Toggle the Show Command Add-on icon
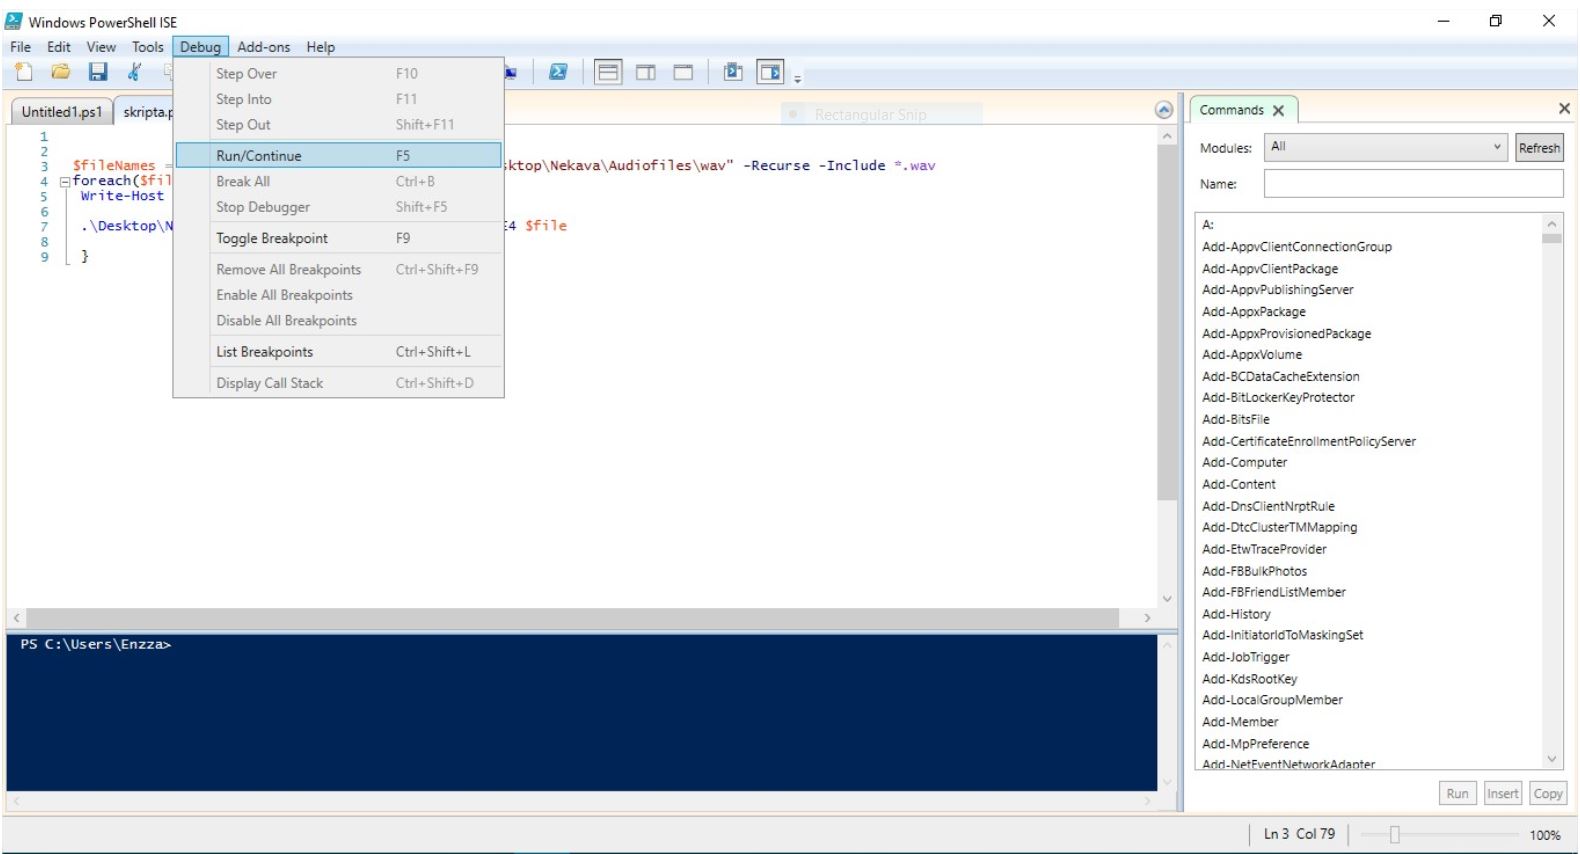The image size is (1580, 854). click(770, 72)
